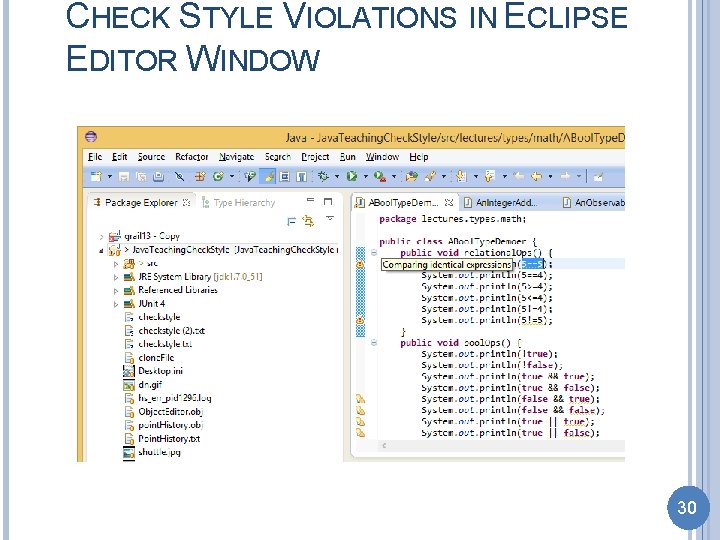Click the green New Java Class icon

pyautogui.click(x=219, y=177)
